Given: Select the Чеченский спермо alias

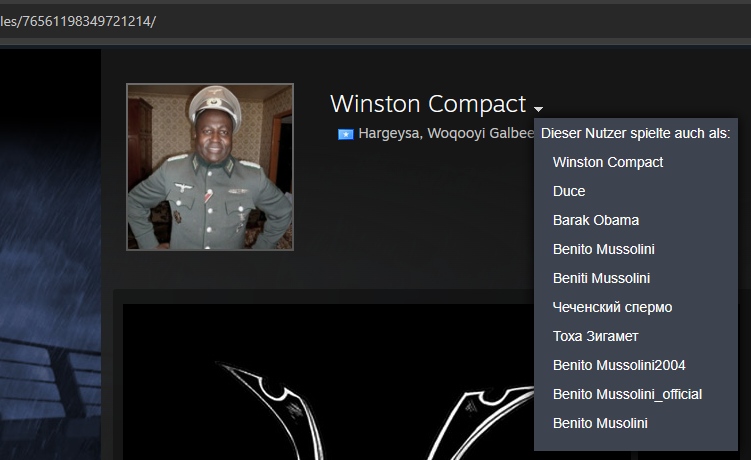Looking at the screenshot, I should 612,307.
